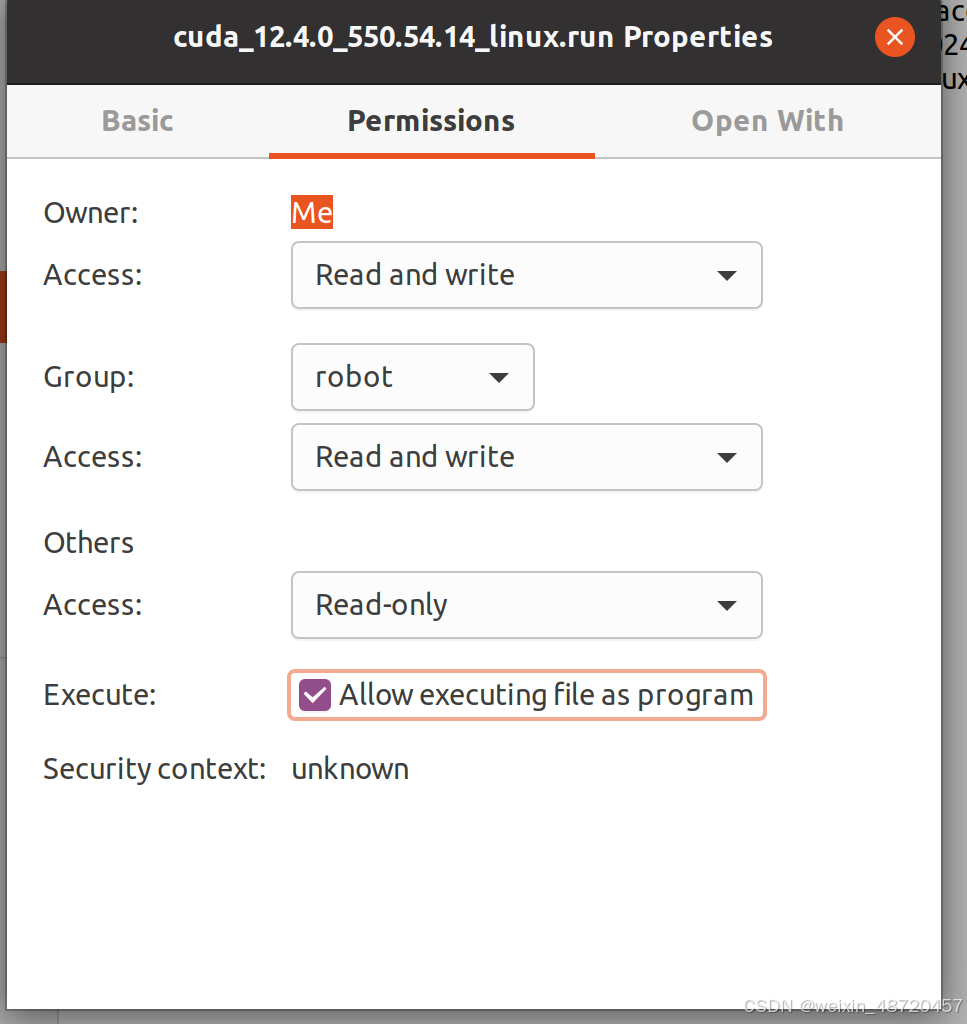Click the orange accent strip on the left edge
The width and height of the screenshot is (967, 1024).
click(x=4, y=307)
